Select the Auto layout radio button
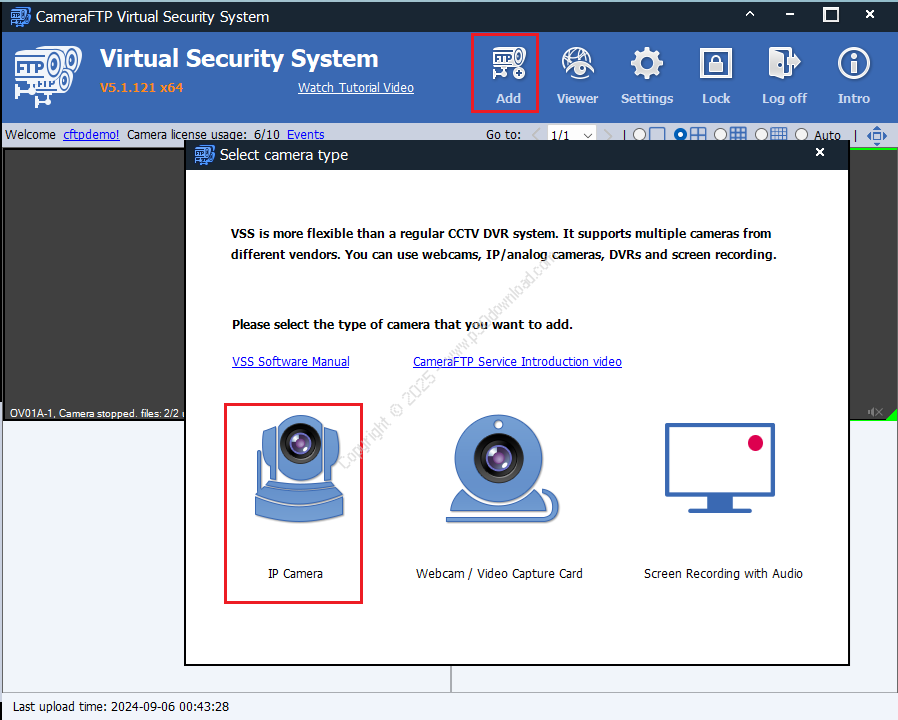 tap(802, 135)
